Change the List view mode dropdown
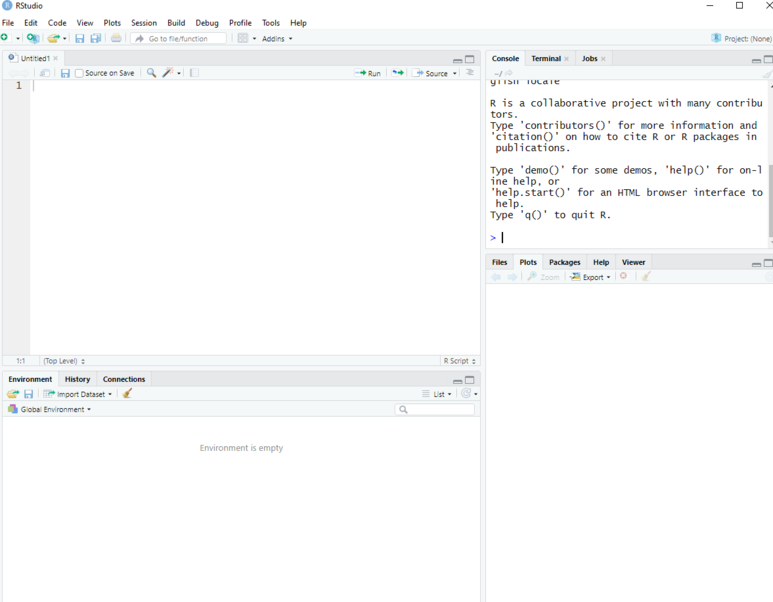Image resolution: width=773 pixels, height=602 pixels. click(x=437, y=394)
